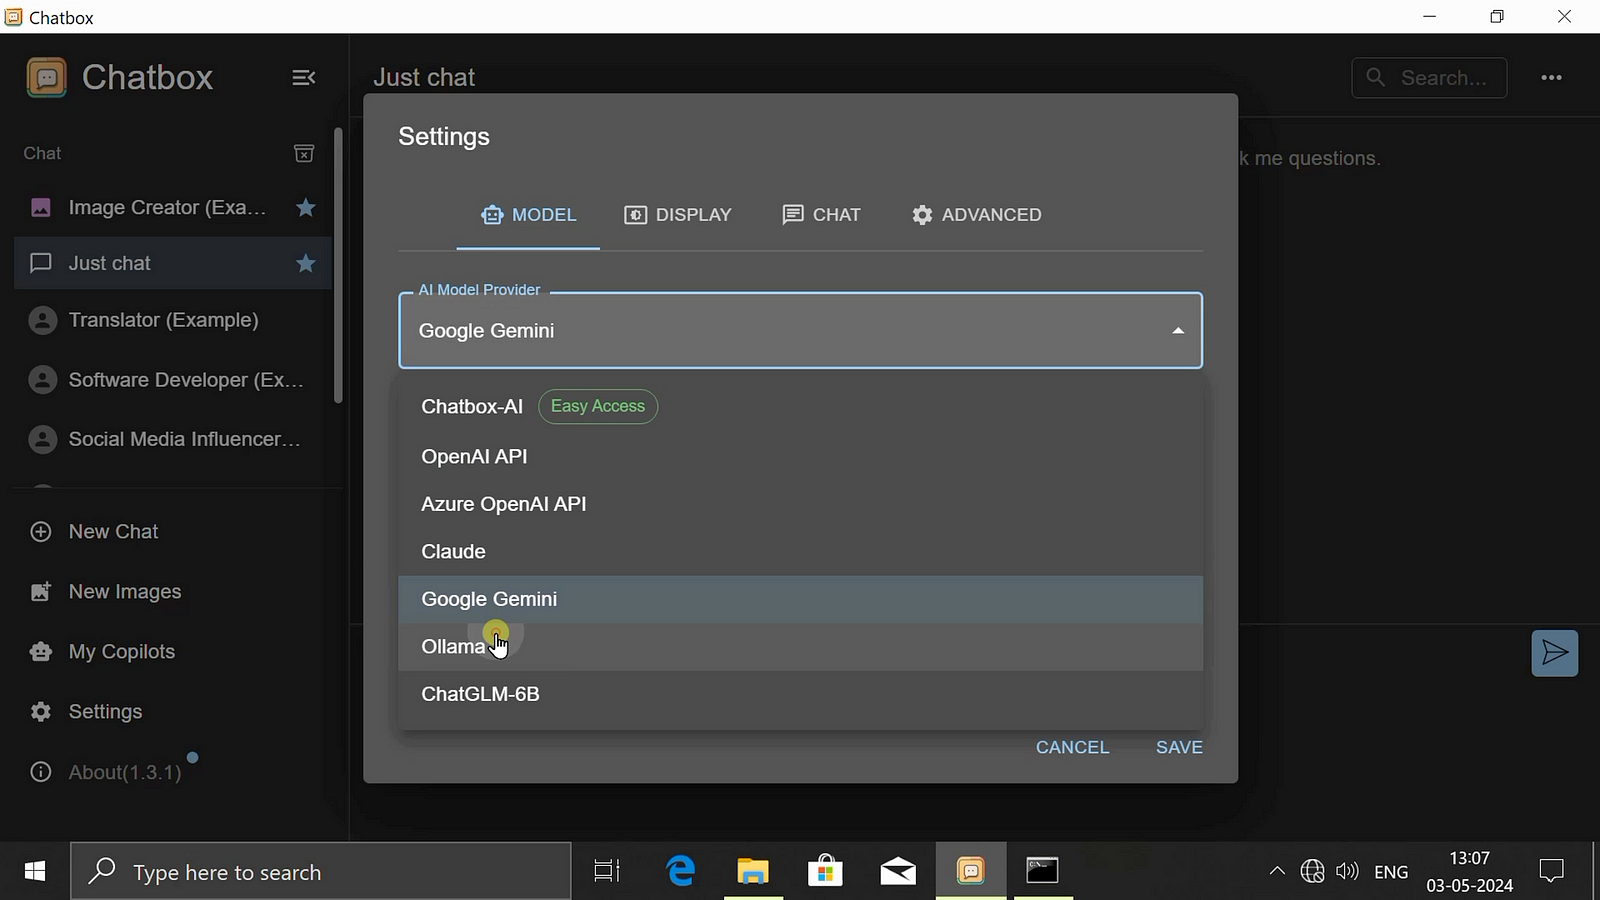Click the archive icon next to Chat
This screenshot has height=900, width=1600.
pyautogui.click(x=304, y=153)
